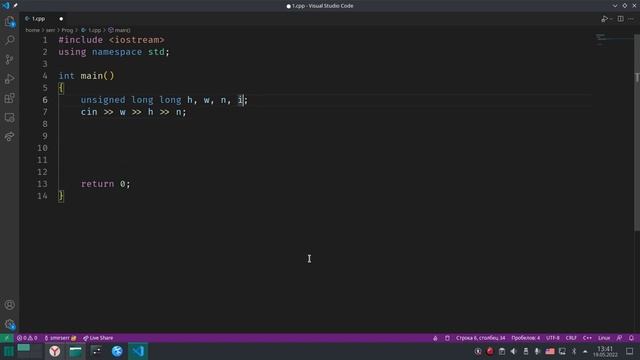Open the clock and calendar showing 13:41
This screenshot has height=360, width=640.
pos(605,351)
